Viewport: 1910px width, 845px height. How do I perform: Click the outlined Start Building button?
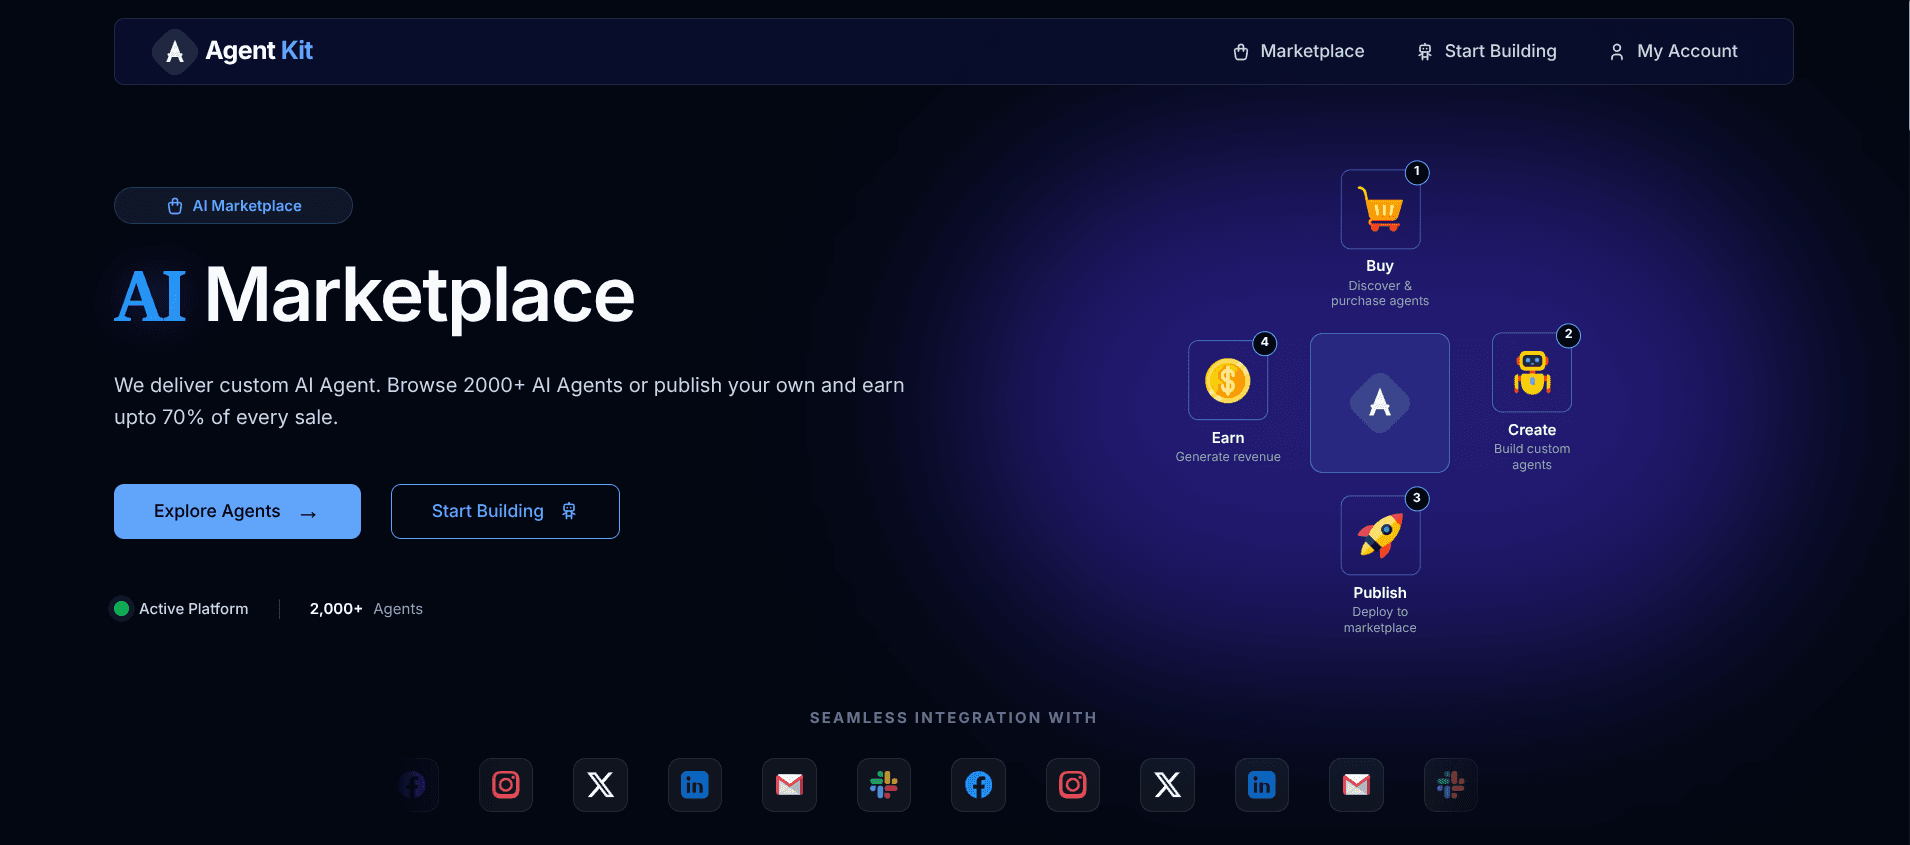pyautogui.click(x=505, y=511)
